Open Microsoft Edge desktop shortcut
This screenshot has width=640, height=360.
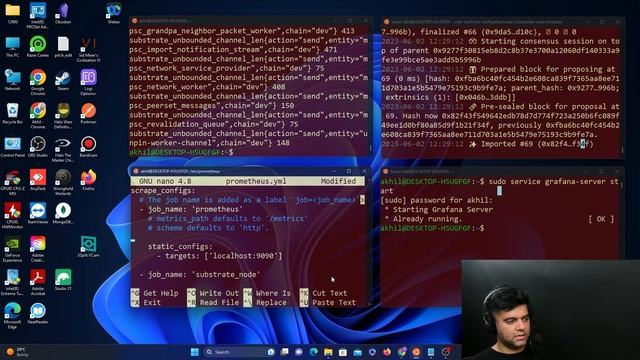click(12, 316)
